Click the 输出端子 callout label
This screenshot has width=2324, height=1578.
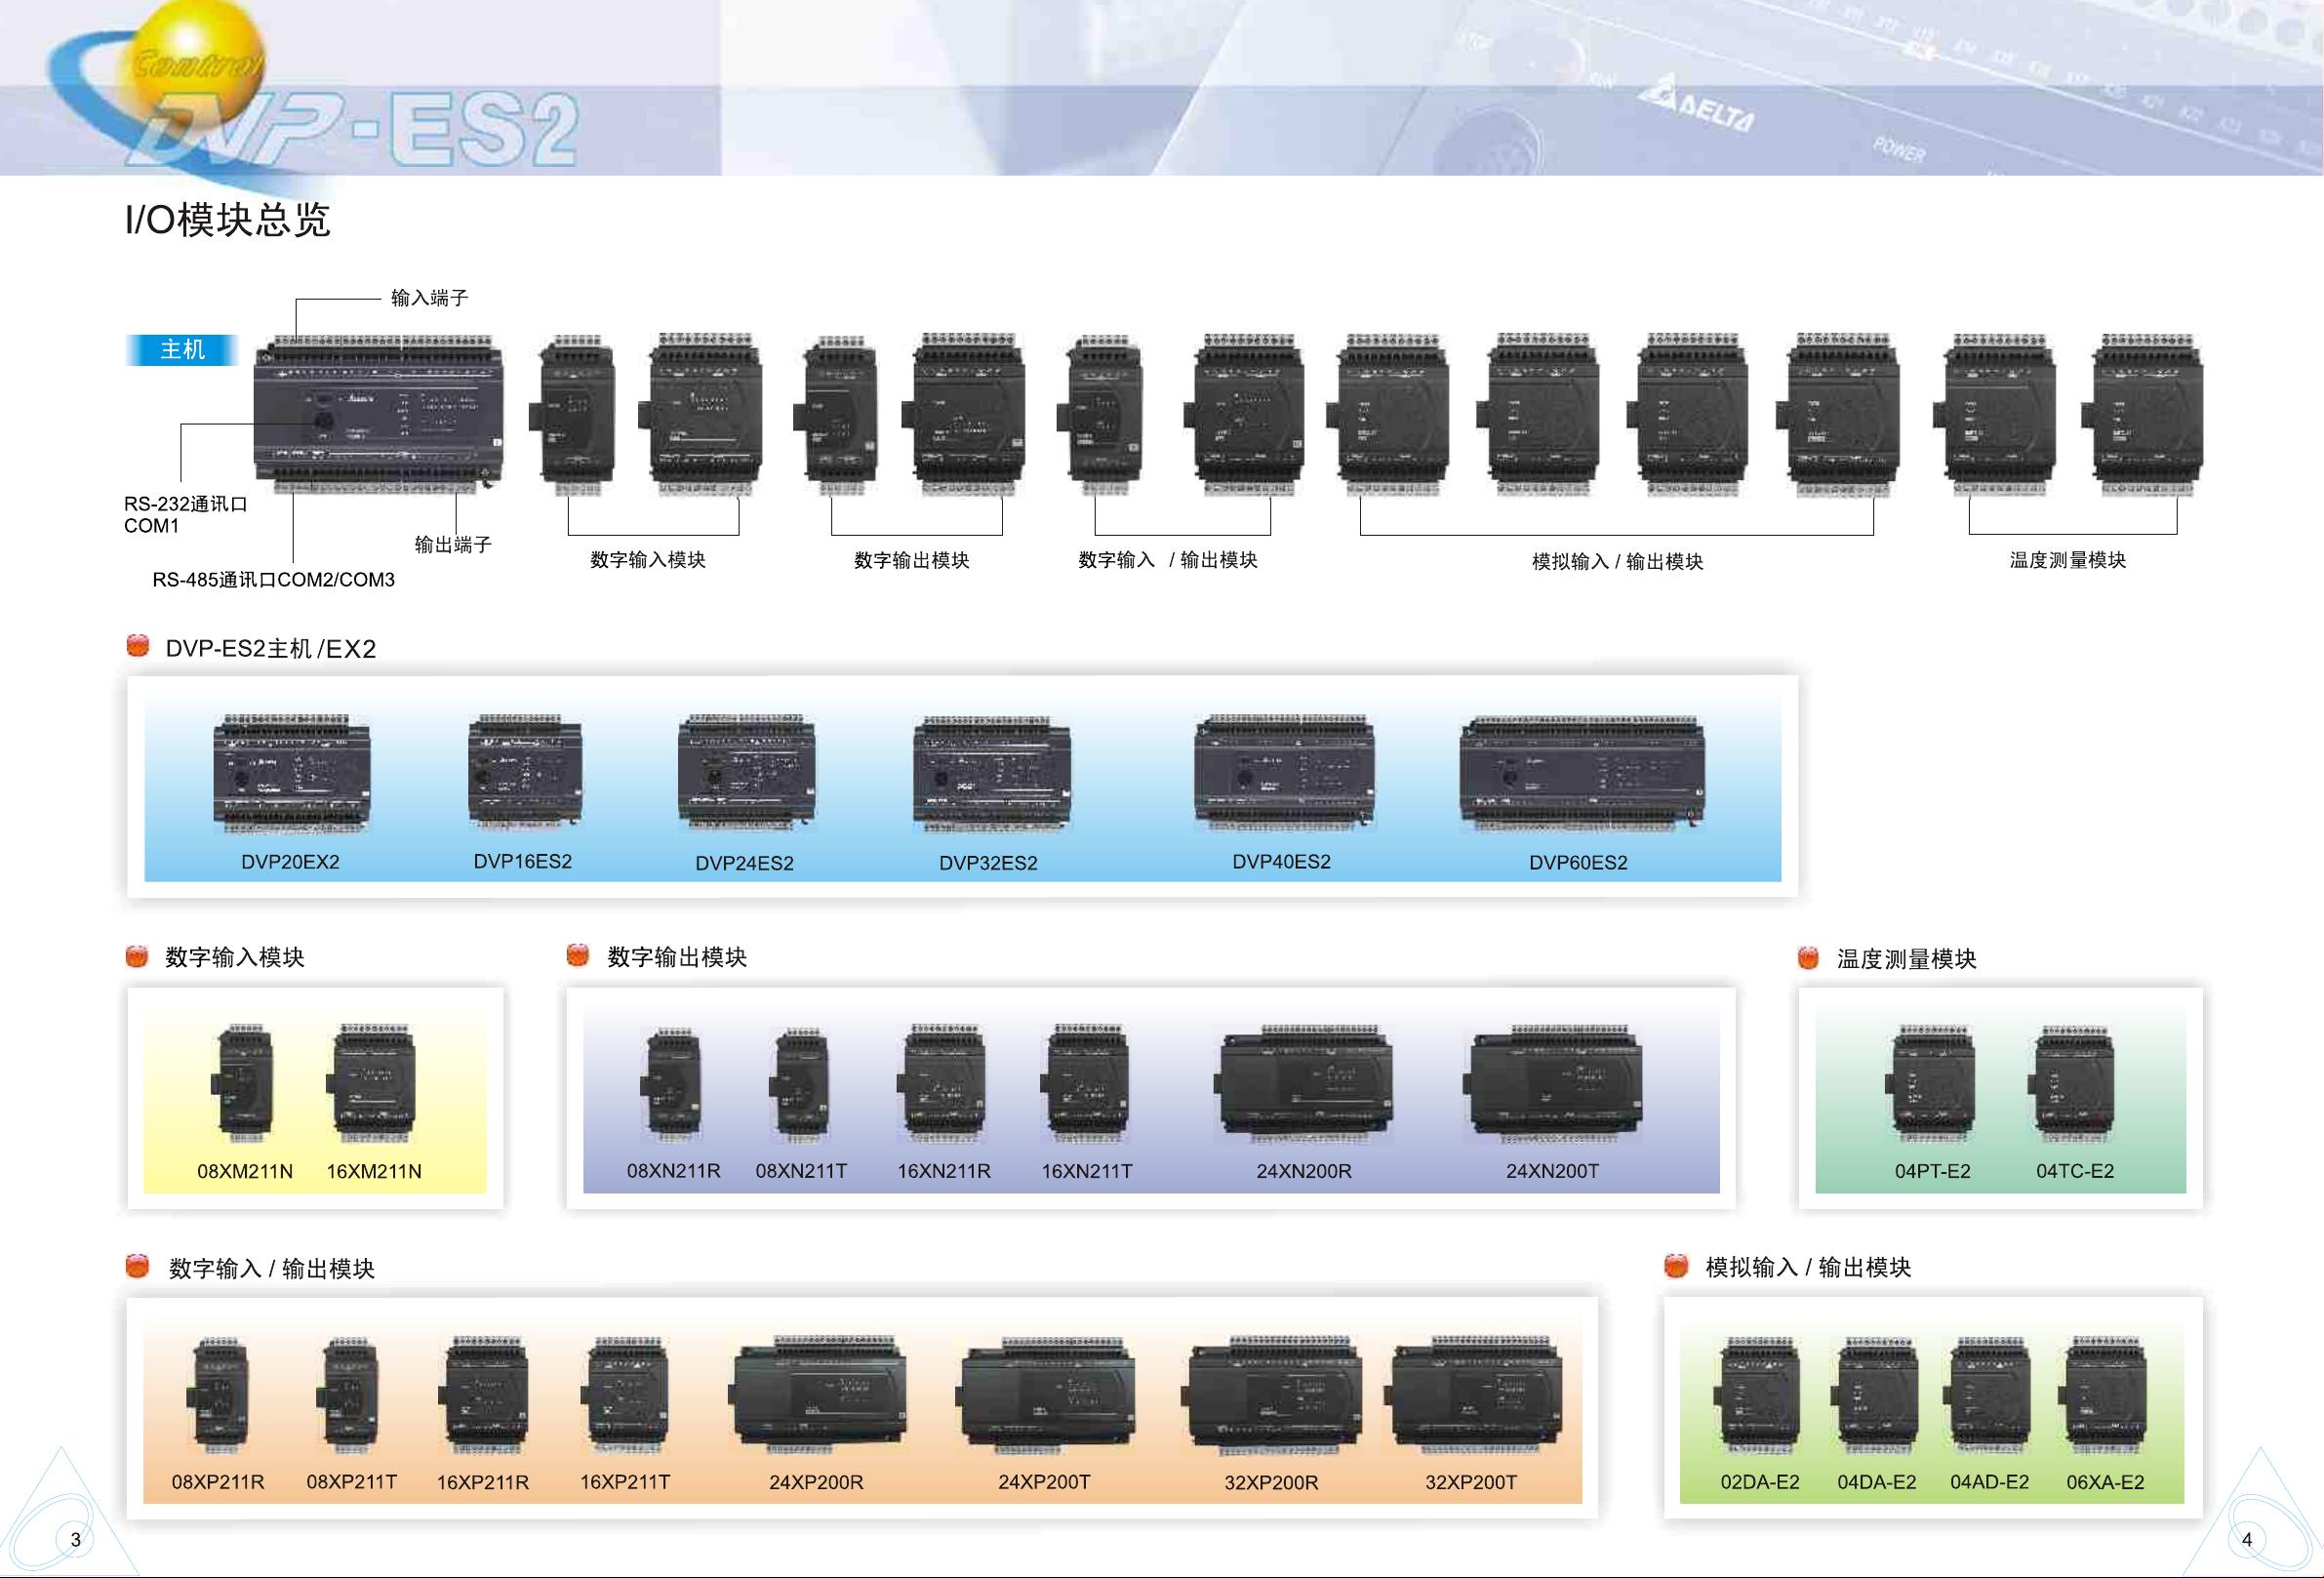tap(453, 545)
